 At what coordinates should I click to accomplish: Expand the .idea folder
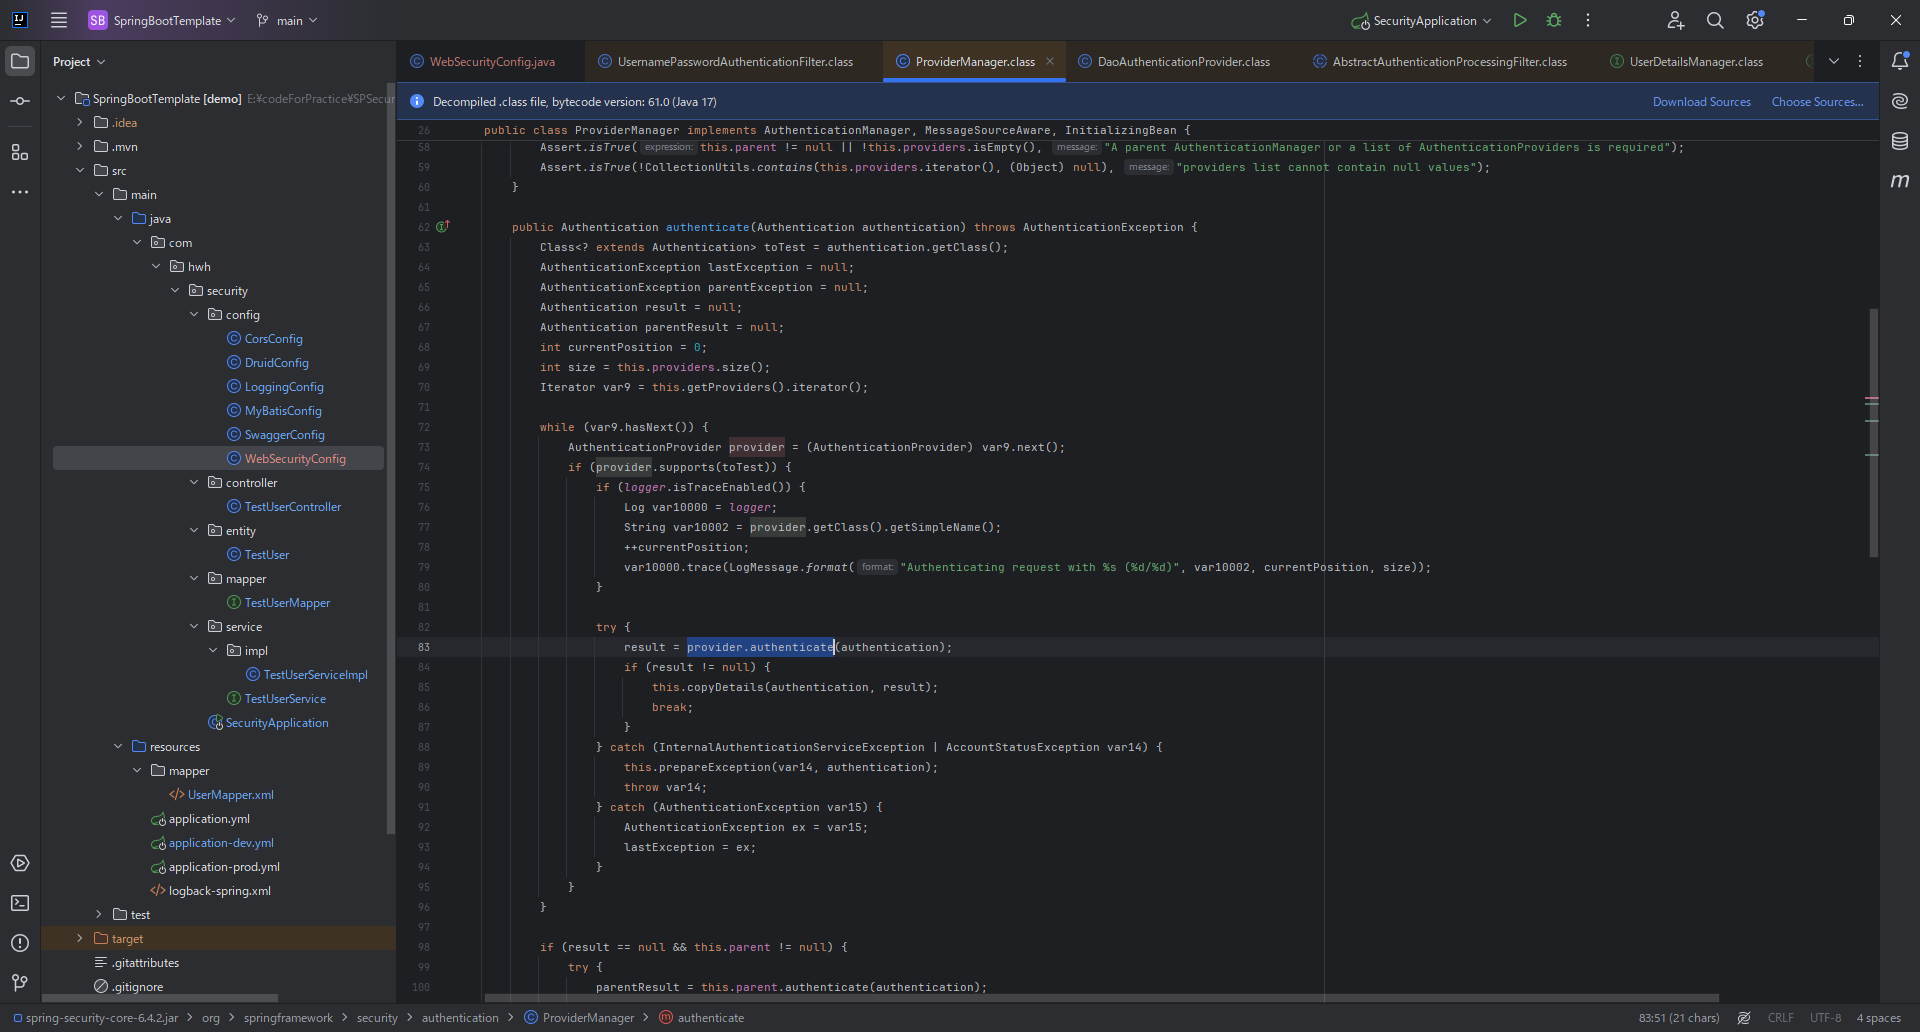tap(80, 122)
